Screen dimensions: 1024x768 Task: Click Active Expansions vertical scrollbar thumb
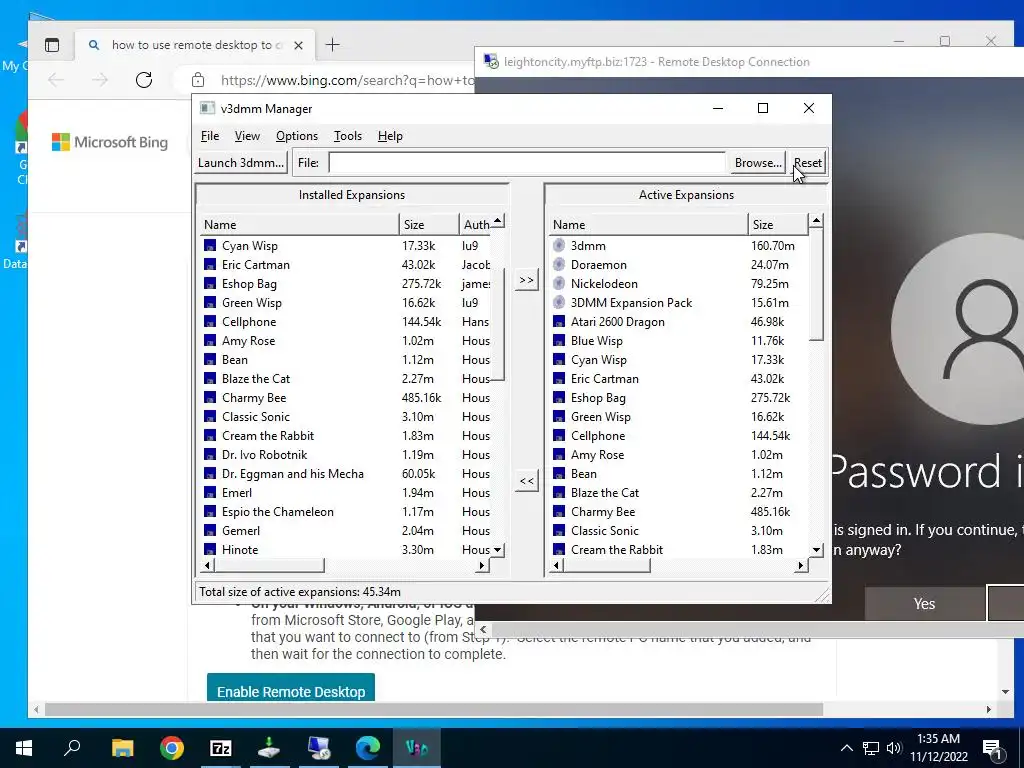[x=816, y=284]
